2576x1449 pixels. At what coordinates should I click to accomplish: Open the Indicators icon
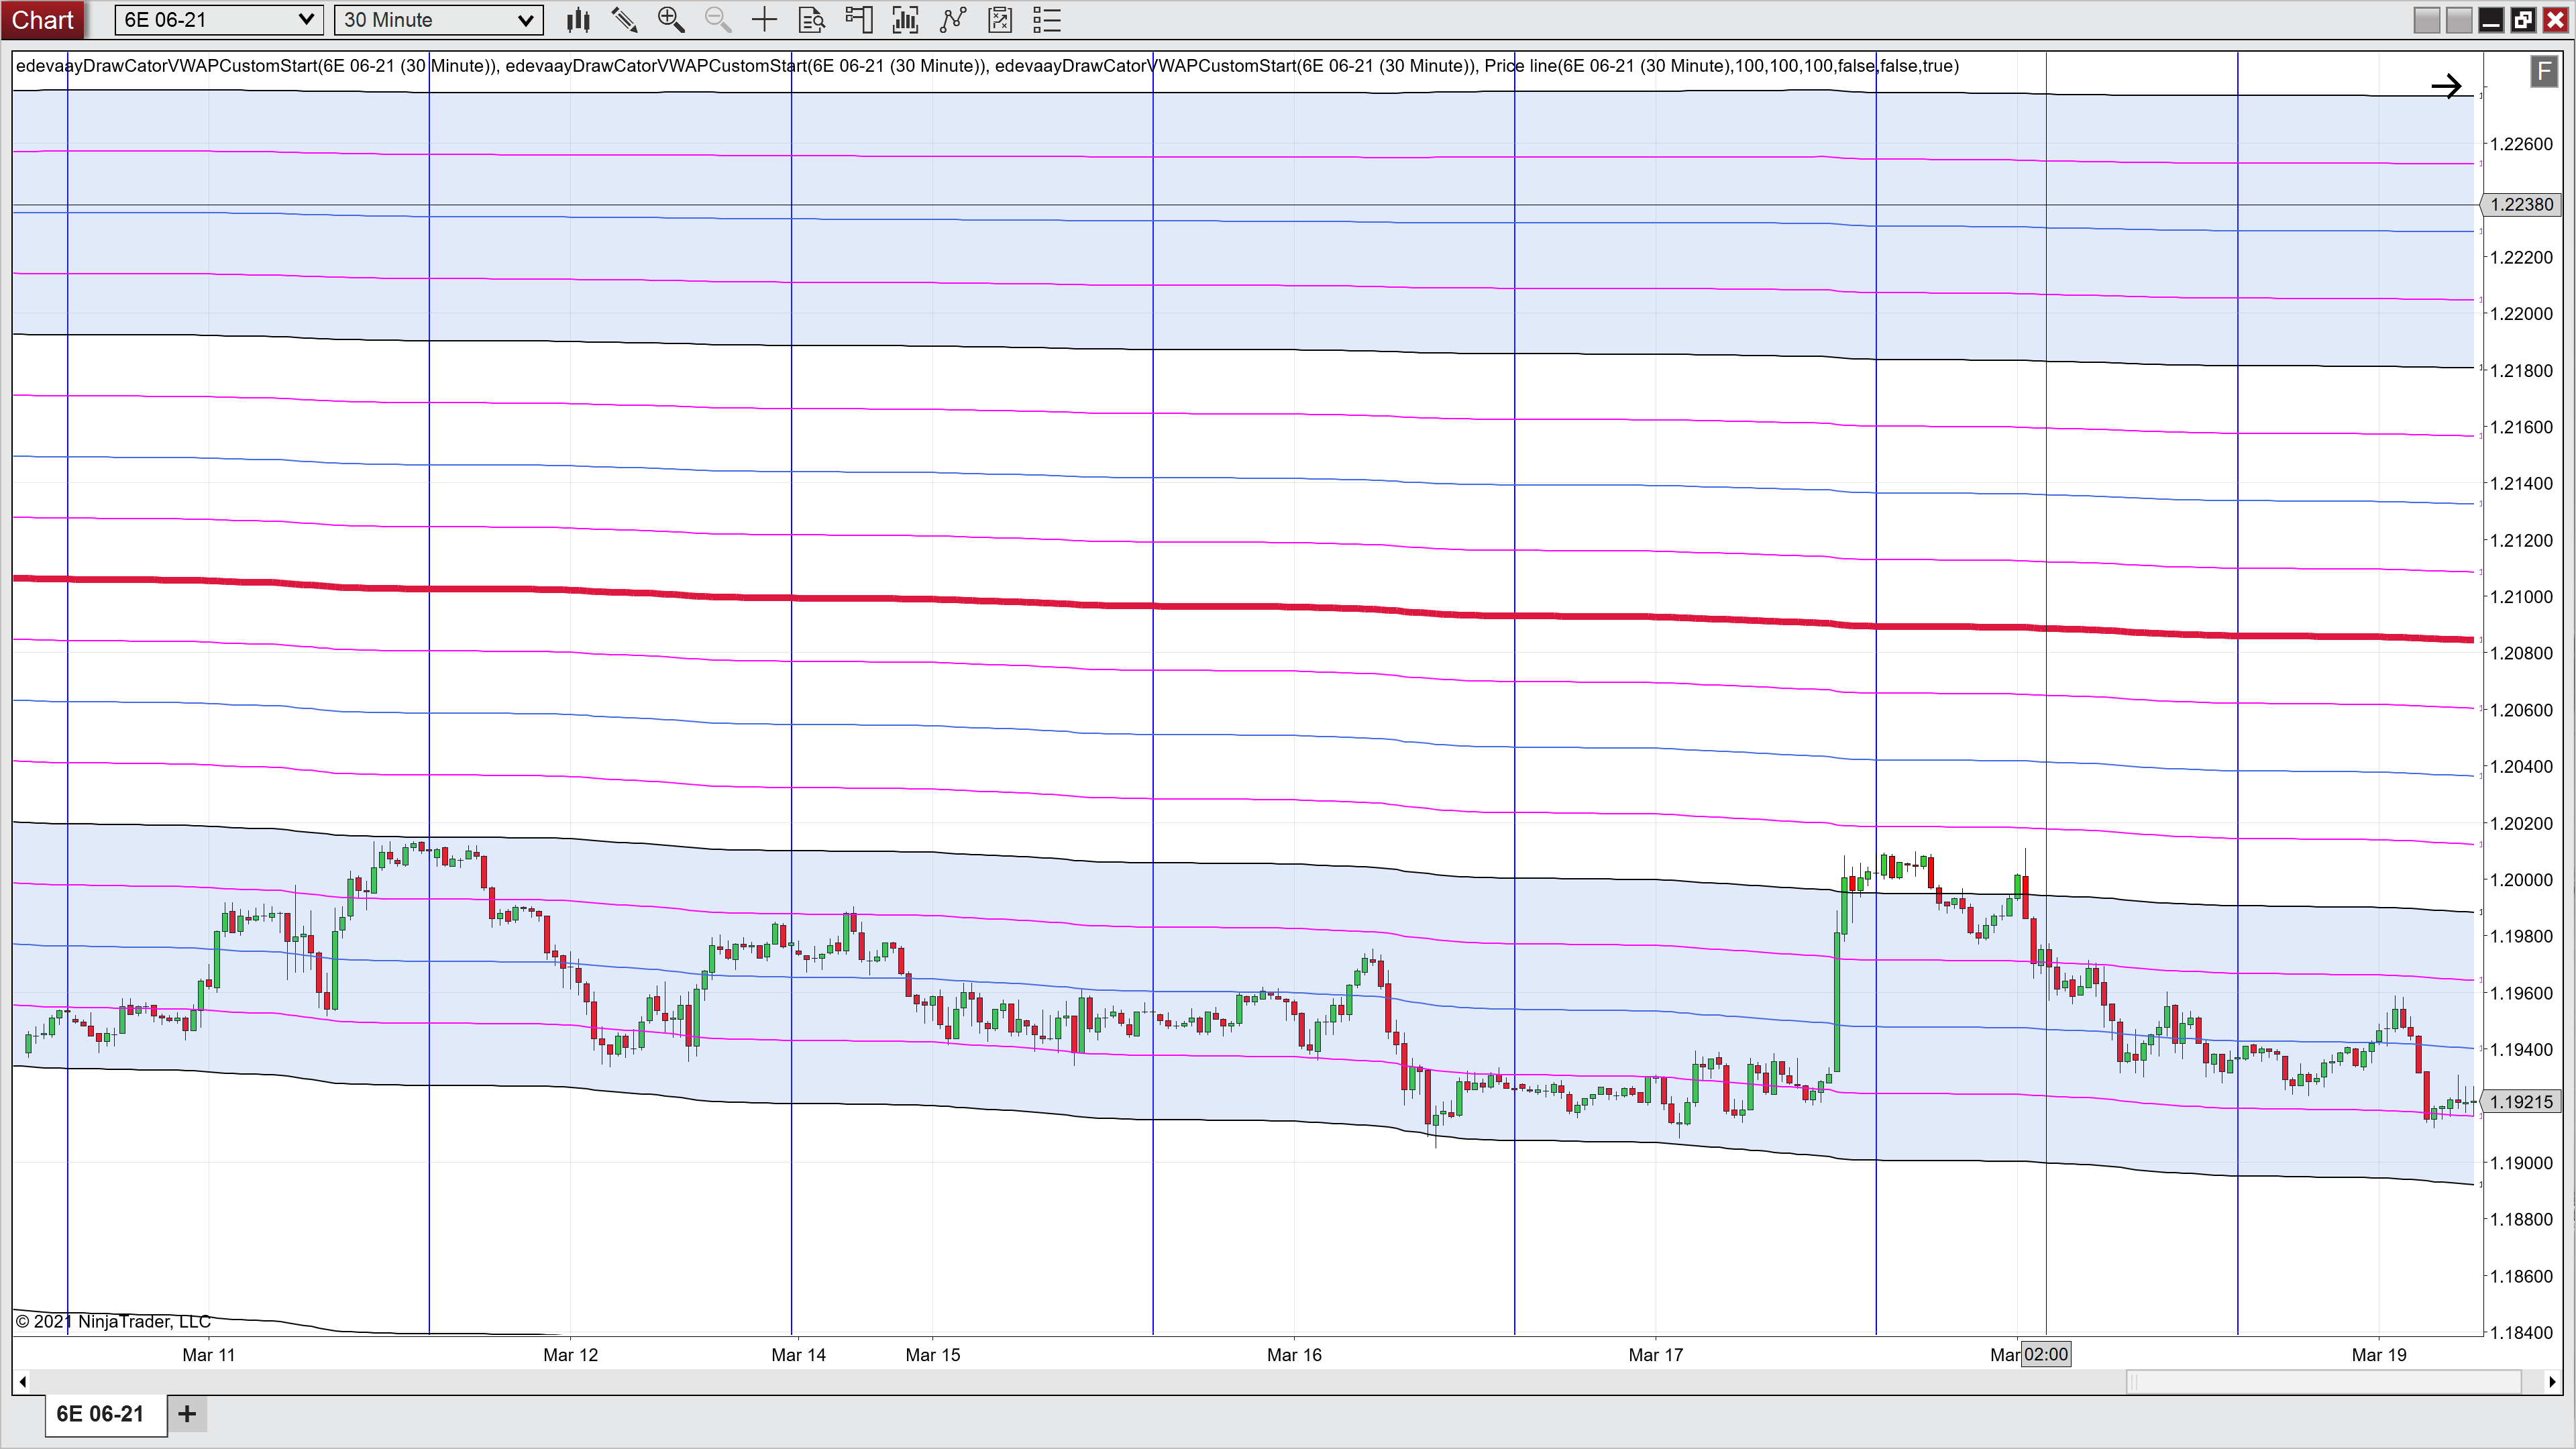point(953,20)
